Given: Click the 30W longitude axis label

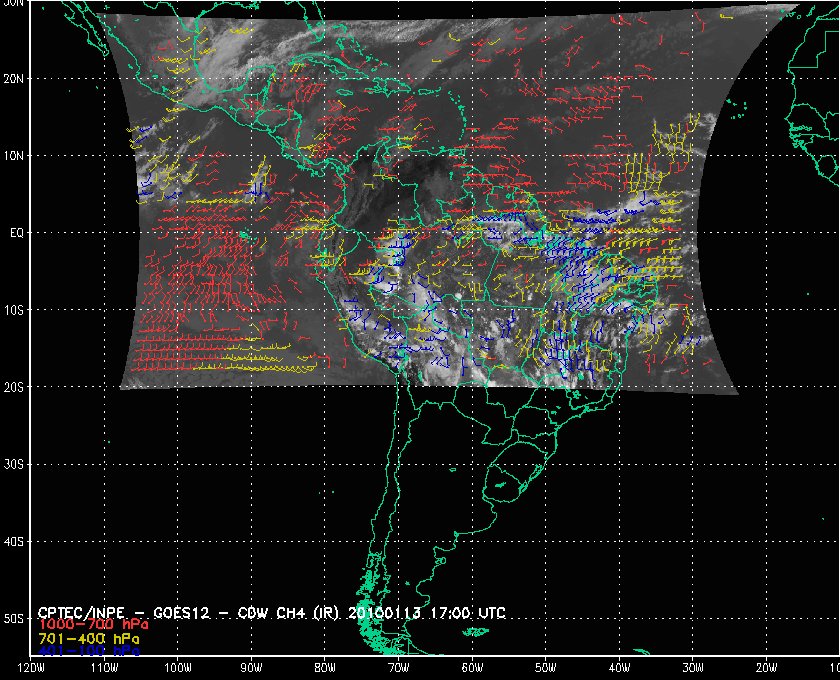Looking at the screenshot, I should pos(693,668).
